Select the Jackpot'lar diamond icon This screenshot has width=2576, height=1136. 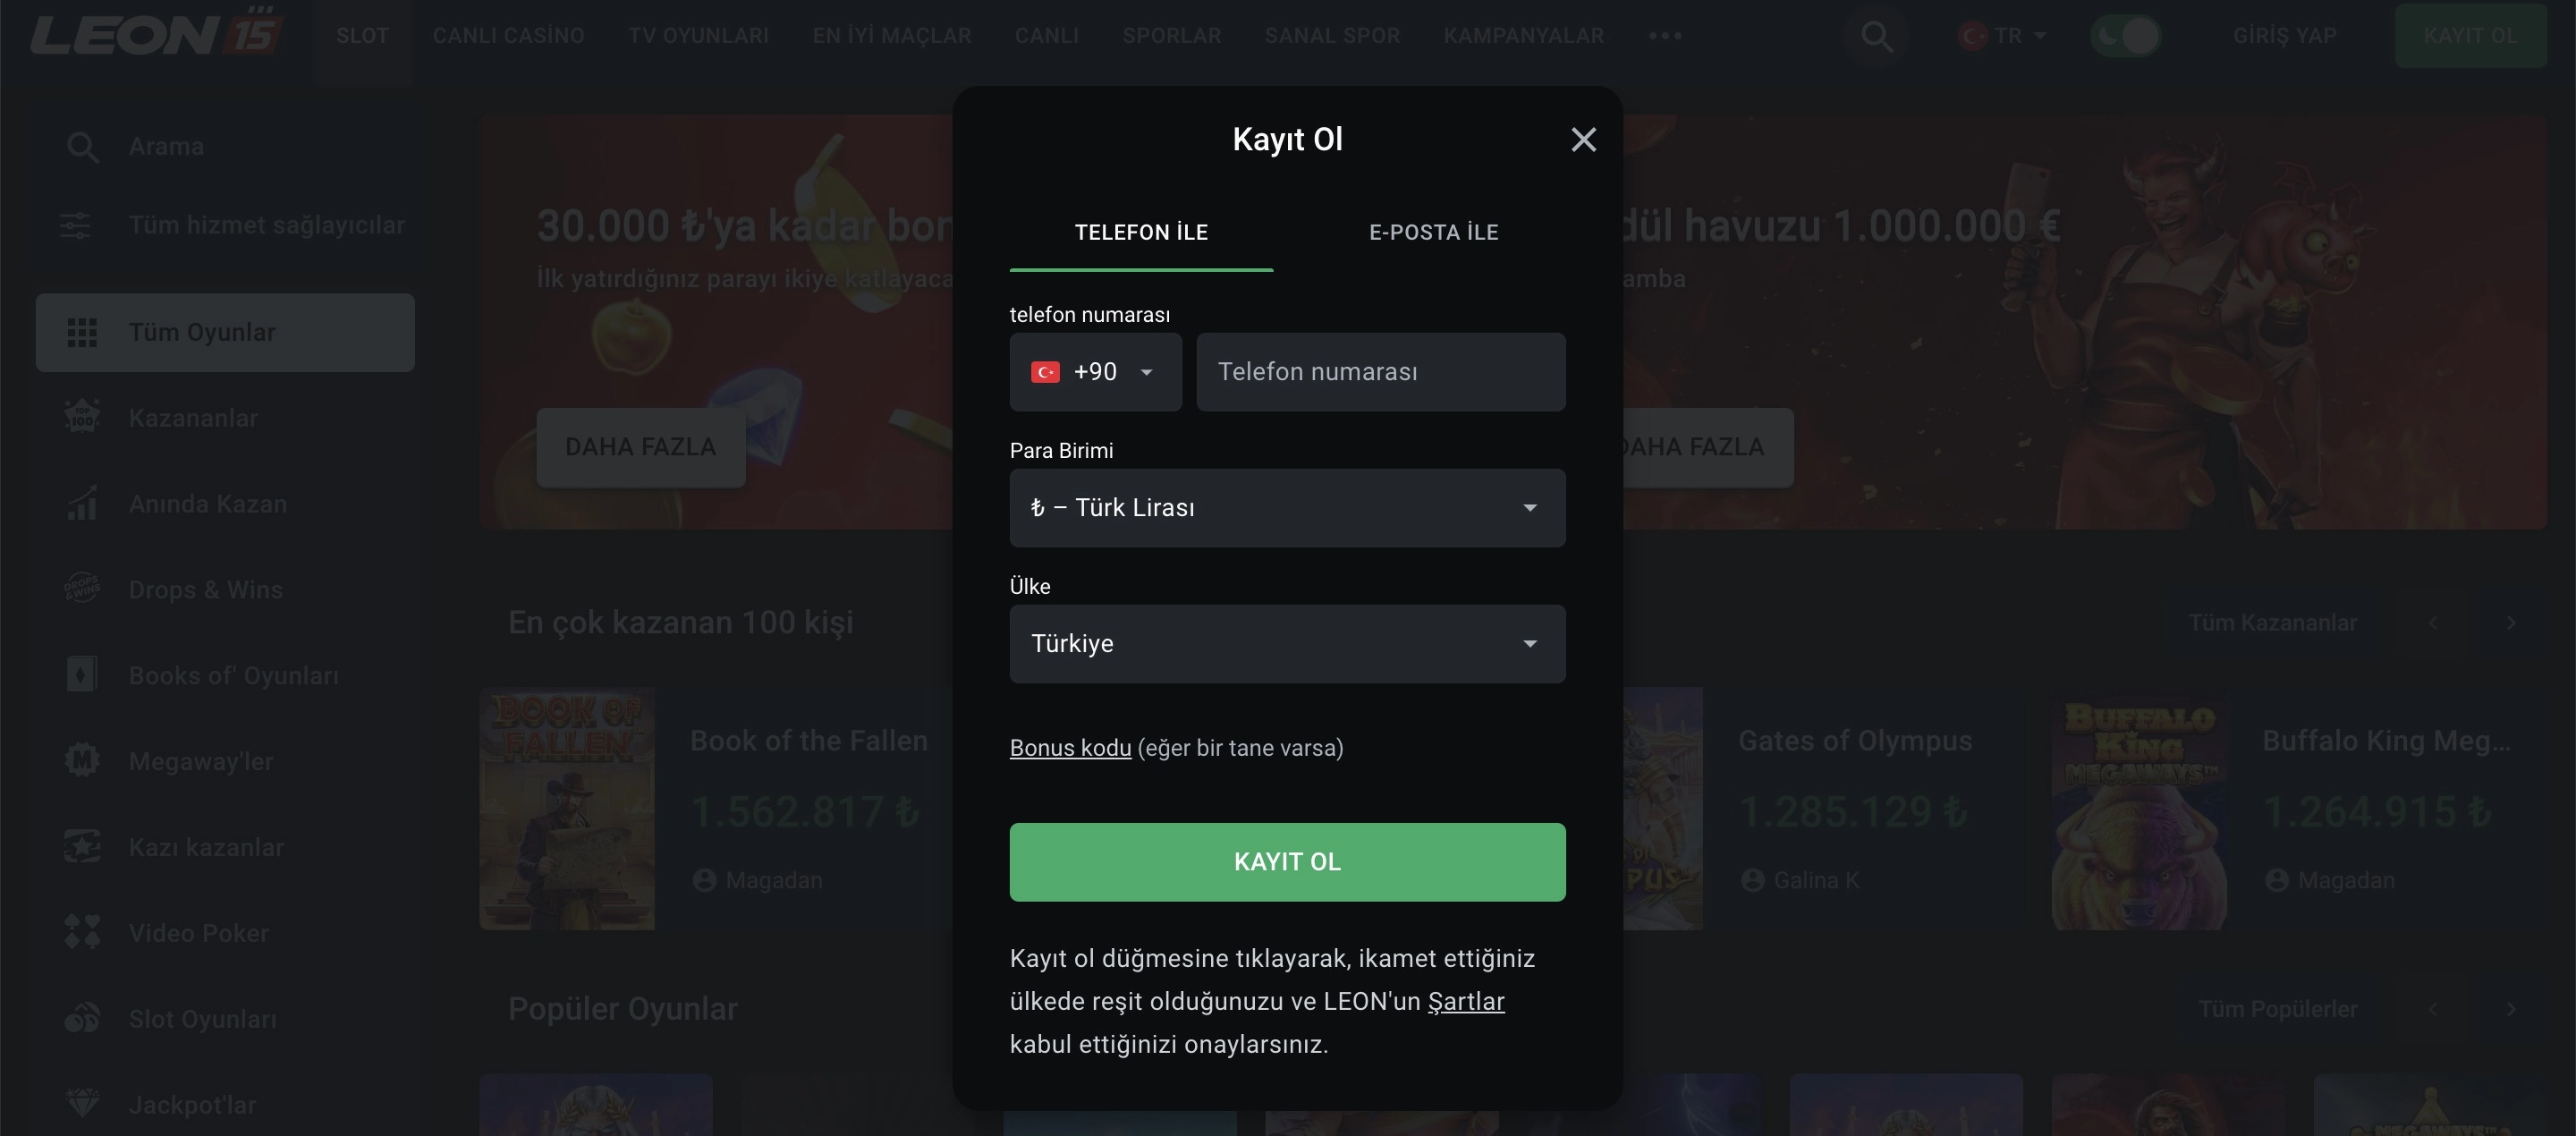(82, 1104)
